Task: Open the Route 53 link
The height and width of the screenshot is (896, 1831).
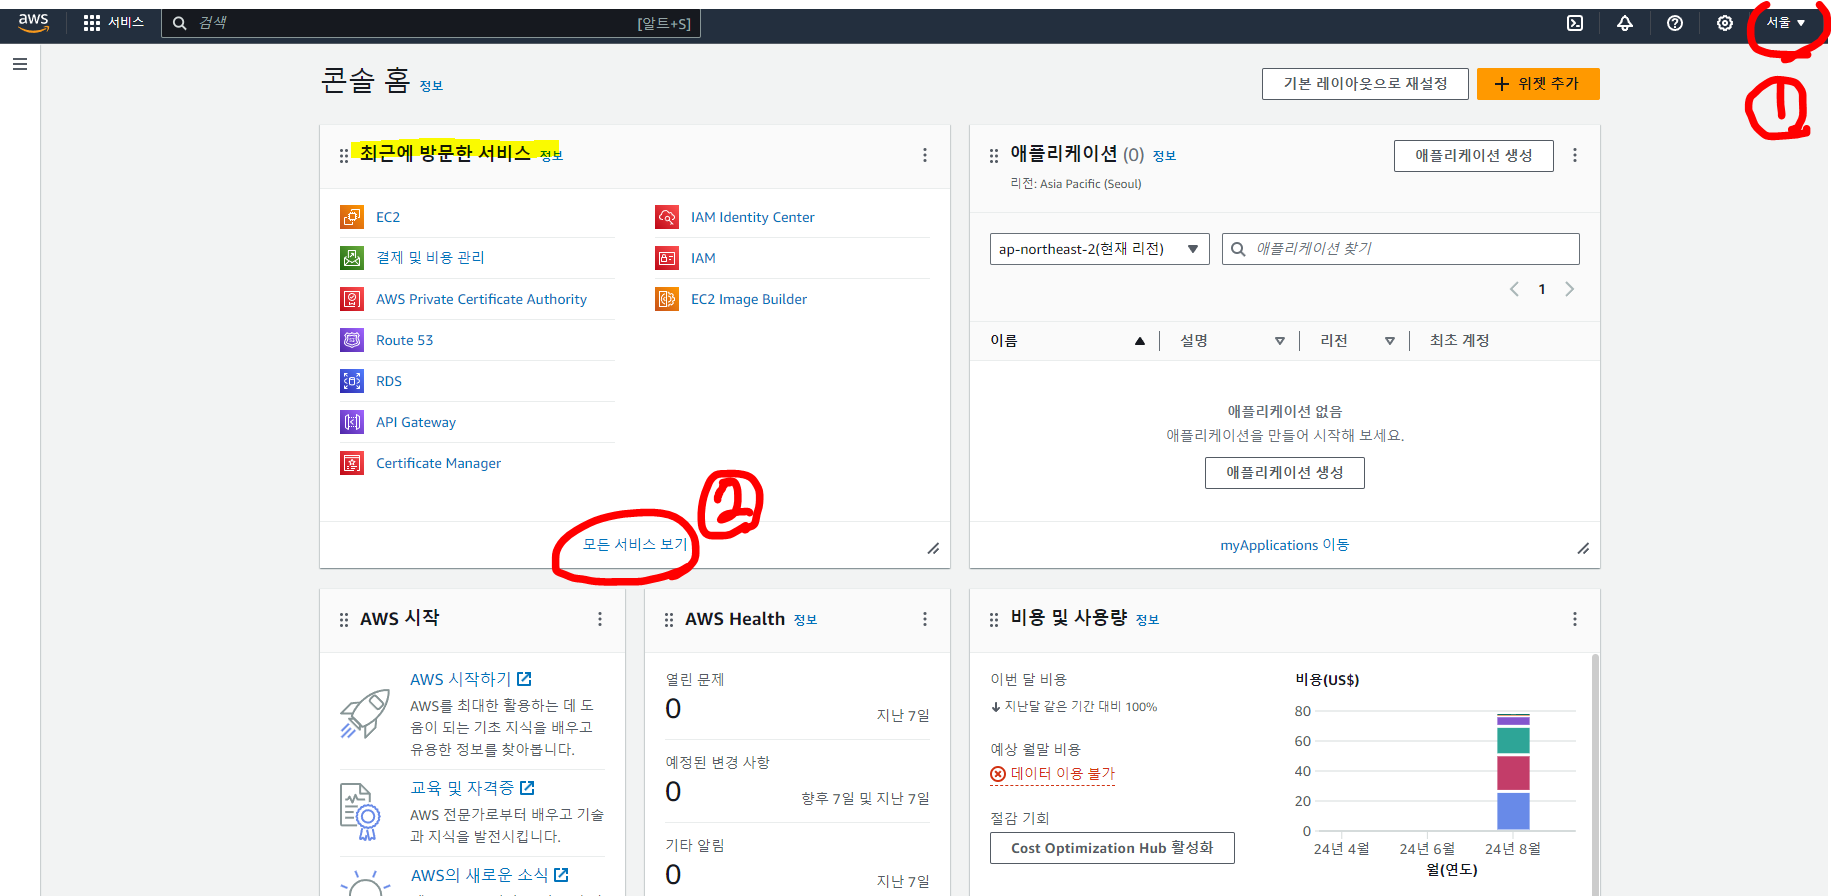Action: (x=405, y=340)
